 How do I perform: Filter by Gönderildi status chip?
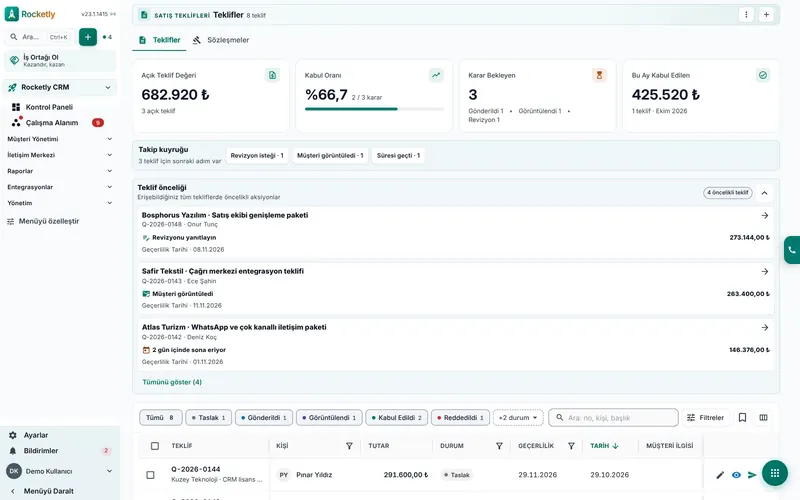(264, 417)
